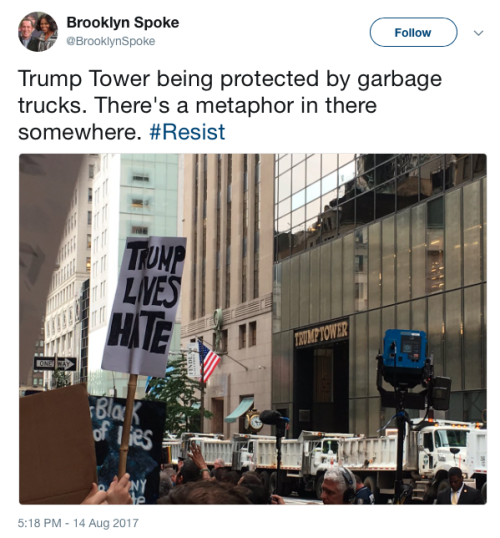Click the One Way street sign in photo
The image size is (500, 538).
tap(55, 364)
